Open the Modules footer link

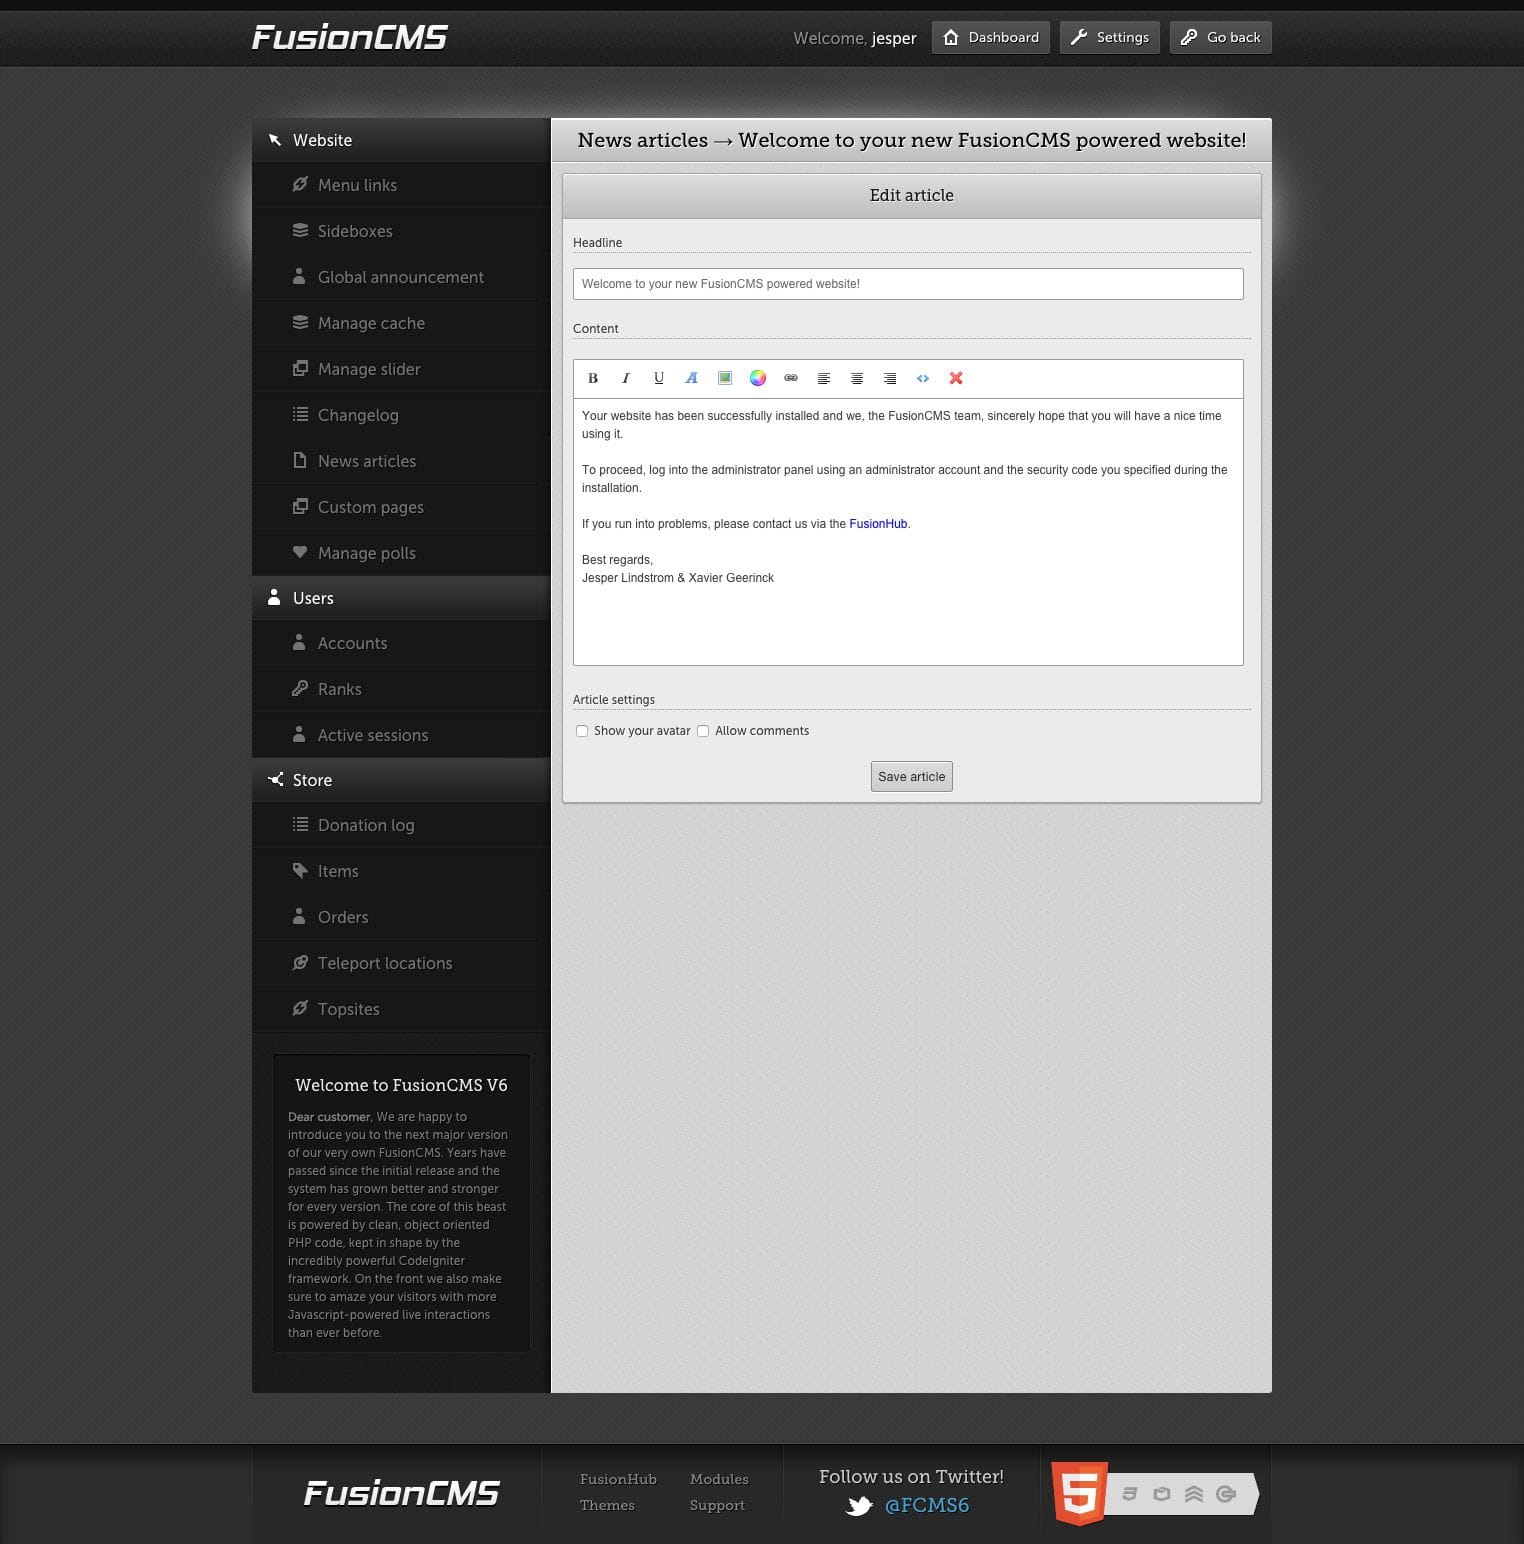click(x=719, y=1479)
